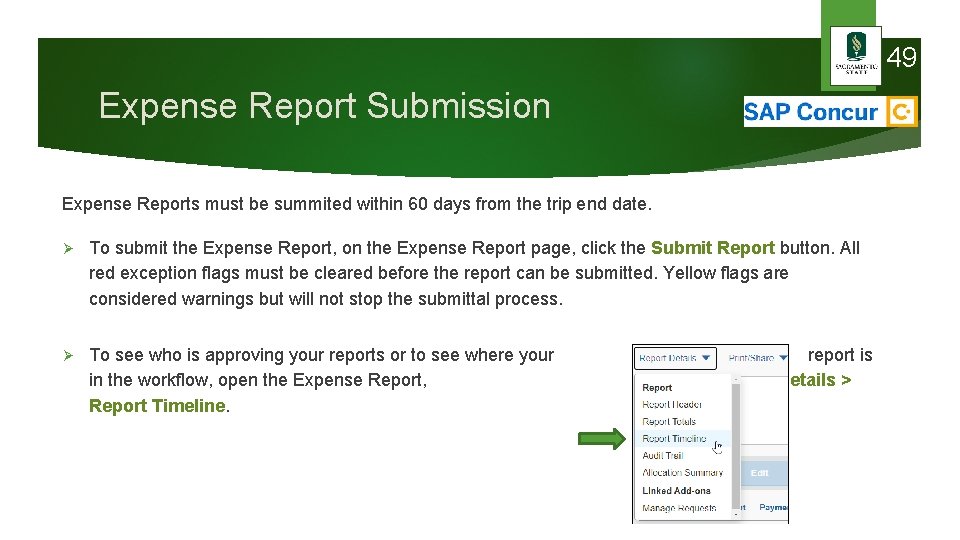Open the Report Details dropdown
The image size is (960, 540).
675,358
